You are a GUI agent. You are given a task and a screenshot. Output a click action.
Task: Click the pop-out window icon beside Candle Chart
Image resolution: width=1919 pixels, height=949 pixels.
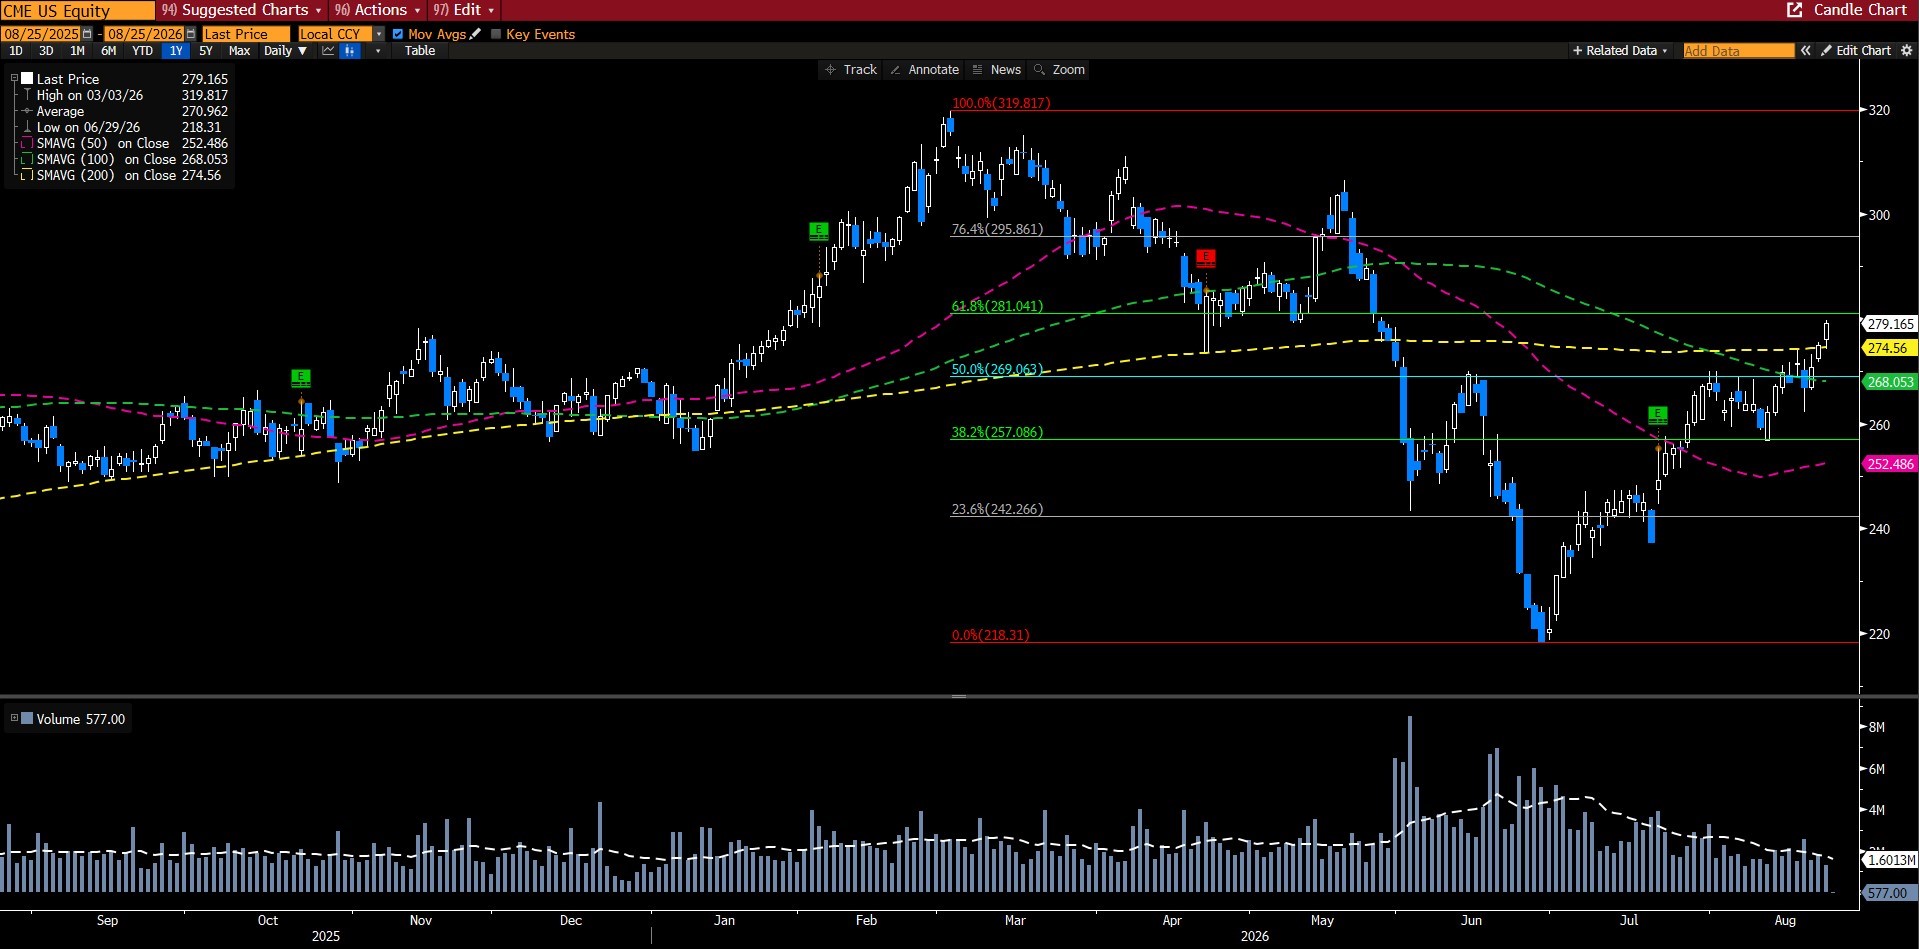coord(1795,10)
